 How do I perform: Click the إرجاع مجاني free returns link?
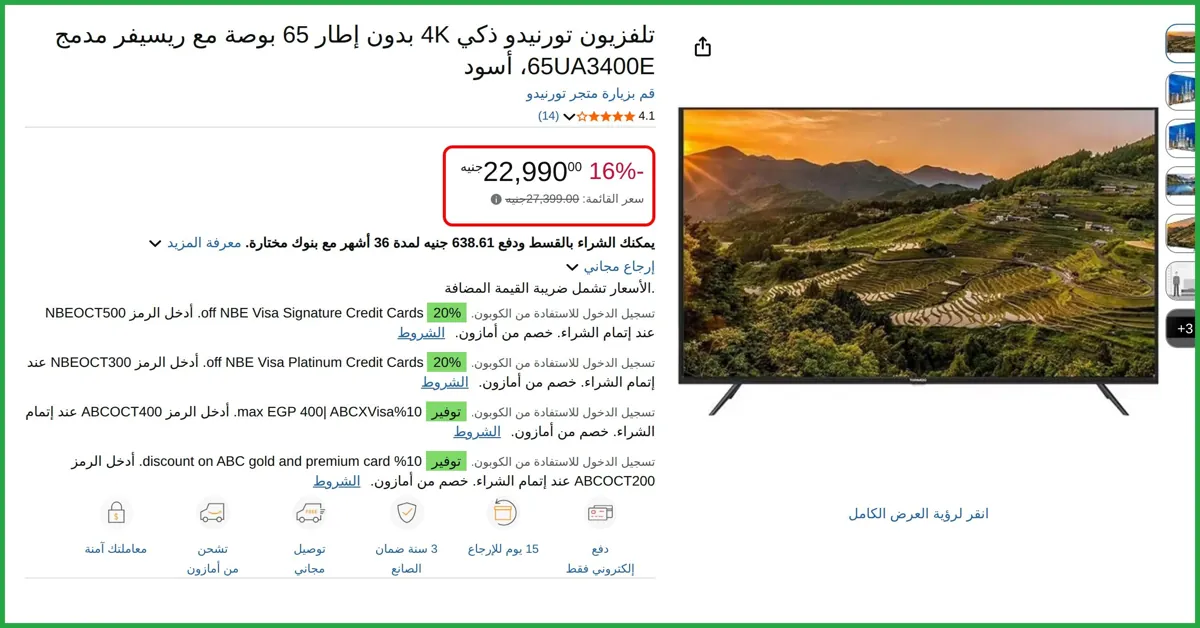point(619,267)
